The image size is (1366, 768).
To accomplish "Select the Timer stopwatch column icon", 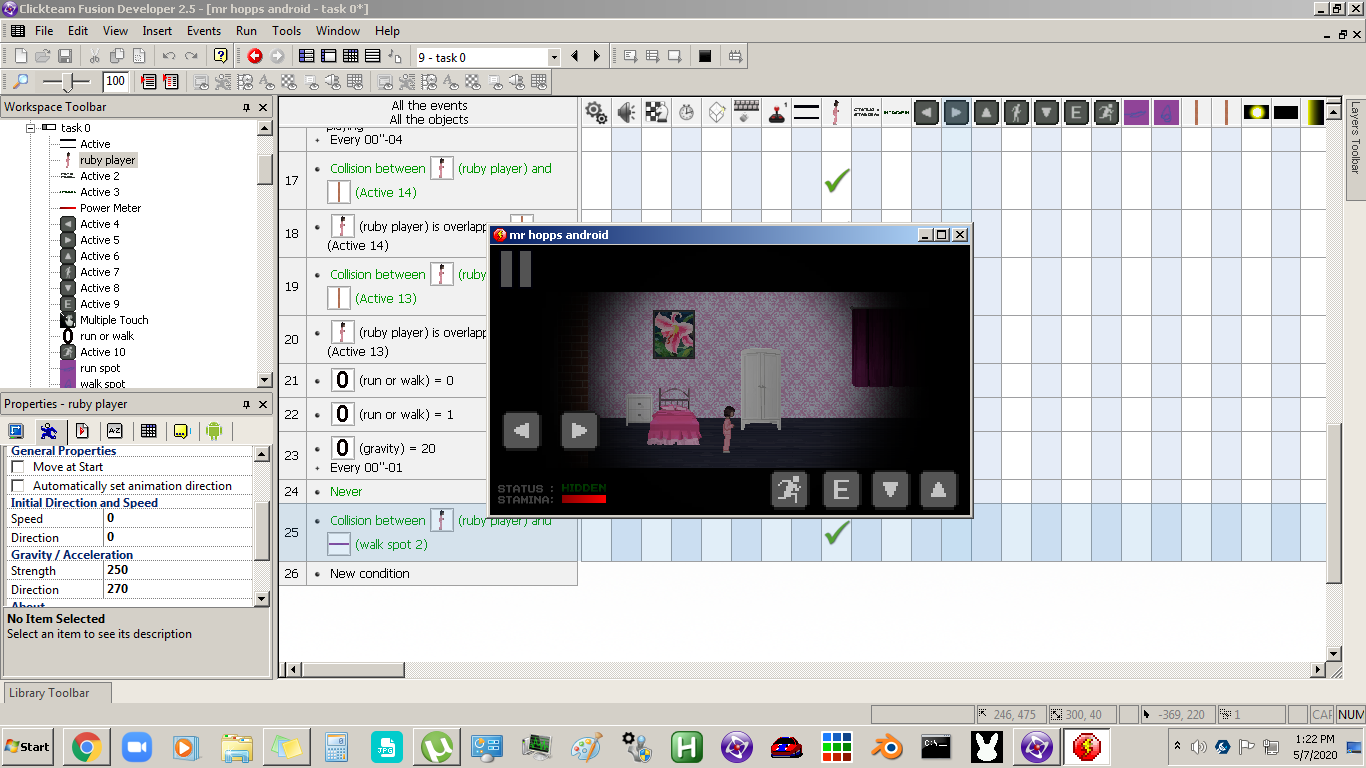I will [686, 112].
